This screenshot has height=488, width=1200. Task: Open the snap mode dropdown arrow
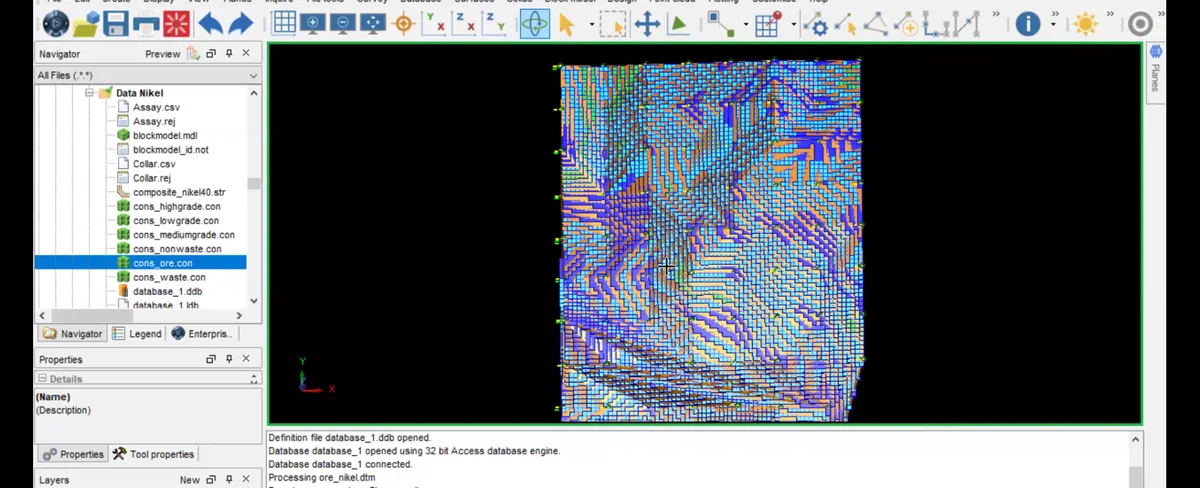click(x=745, y=23)
